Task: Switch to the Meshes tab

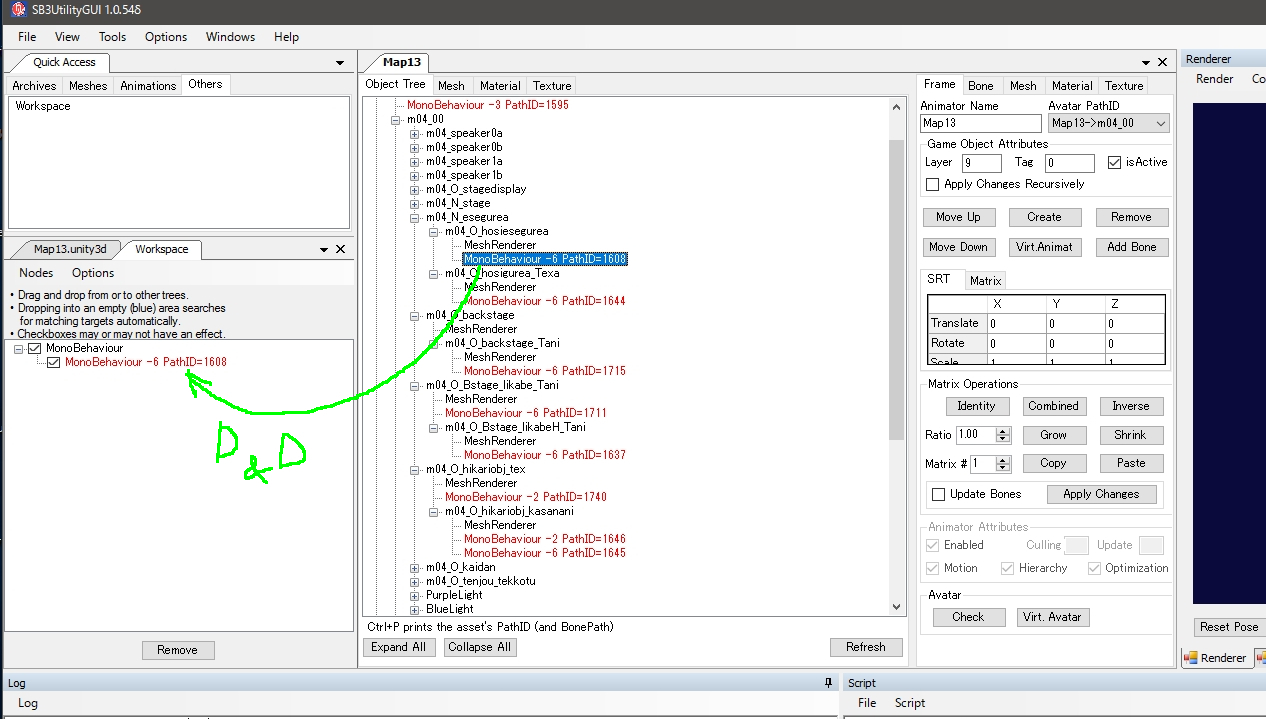Action: [87, 86]
